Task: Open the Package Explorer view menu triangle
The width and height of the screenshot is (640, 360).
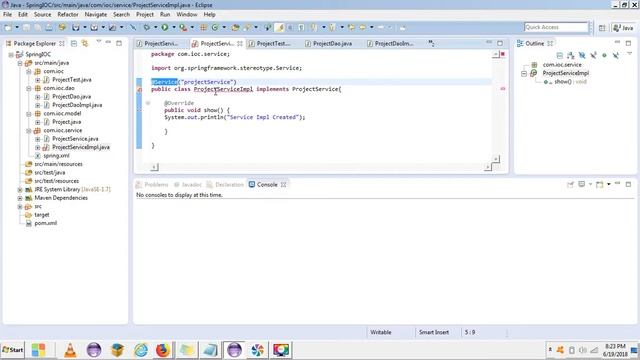Action: 98,42
